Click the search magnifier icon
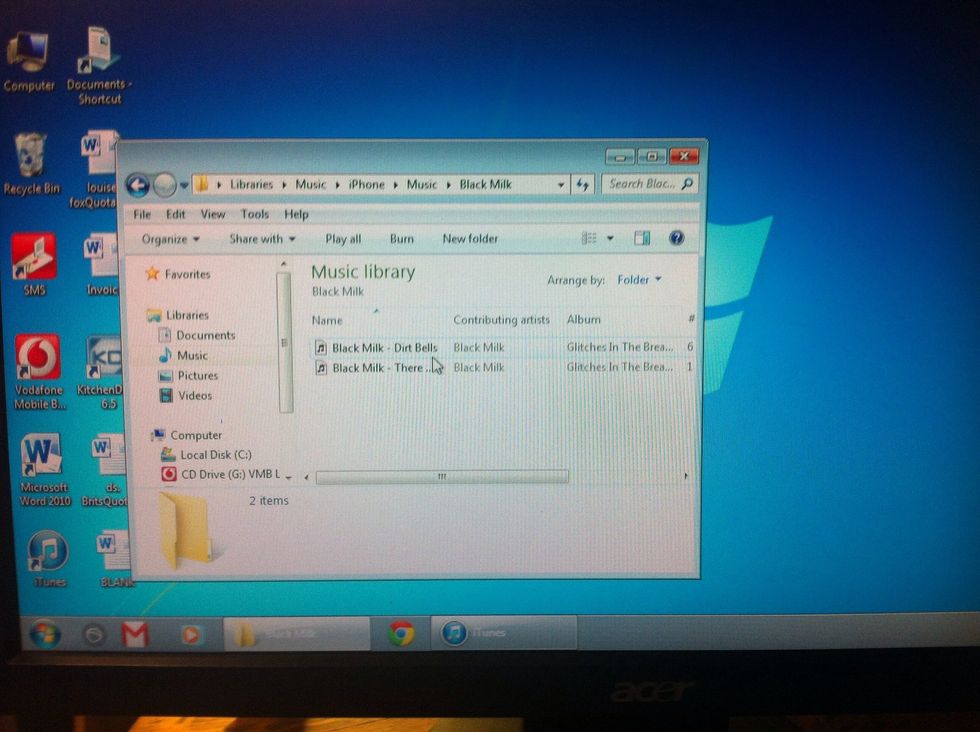Image resolution: width=980 pixels, height=732 pixels. [x=687, y=184]
